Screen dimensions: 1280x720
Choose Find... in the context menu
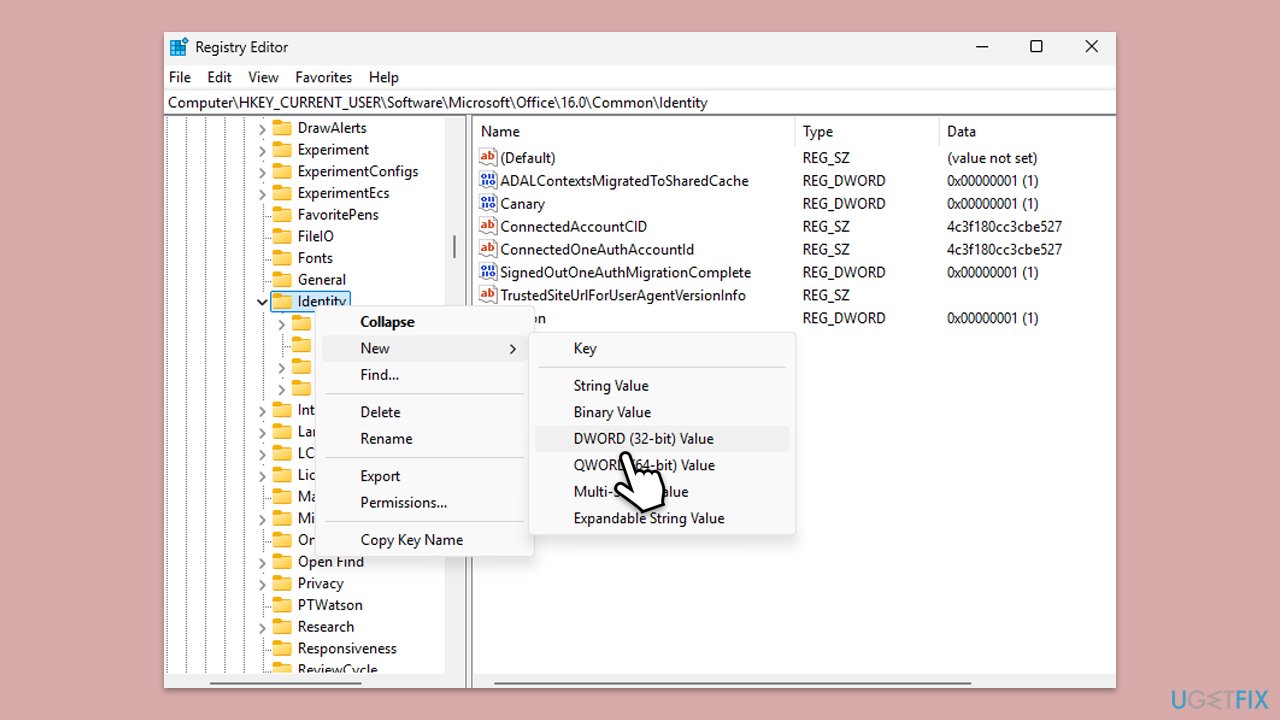[424, 374]
